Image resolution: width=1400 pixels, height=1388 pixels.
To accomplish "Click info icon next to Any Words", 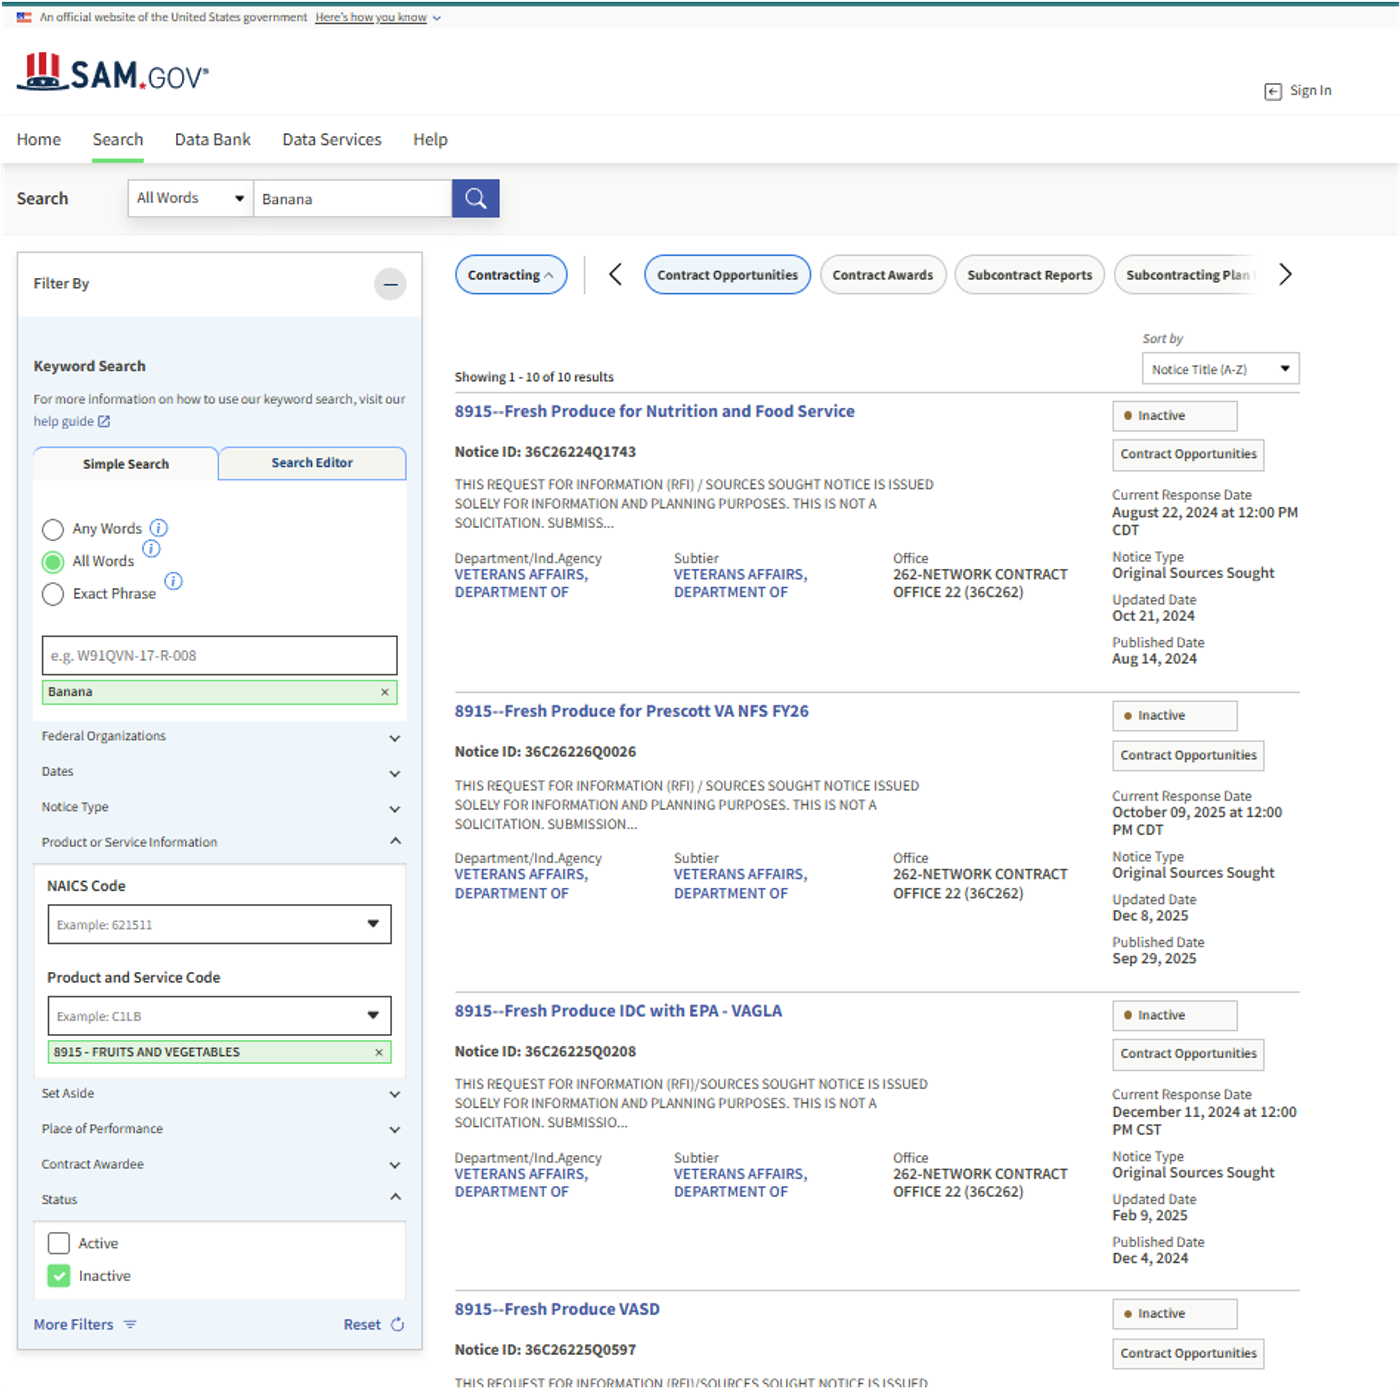I will 159,527.
